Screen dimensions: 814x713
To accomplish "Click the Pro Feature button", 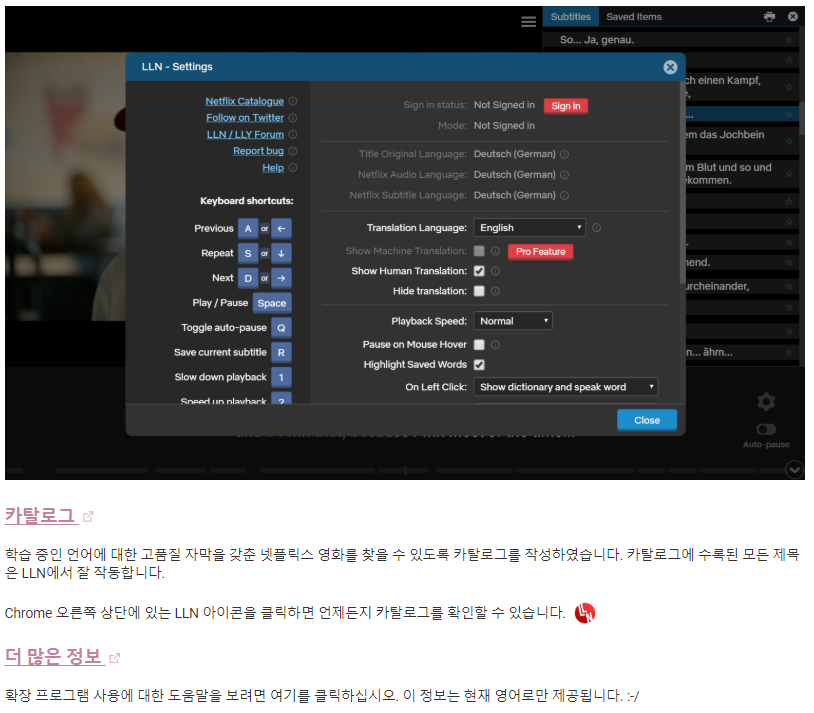I will click(x=540, y=252).
